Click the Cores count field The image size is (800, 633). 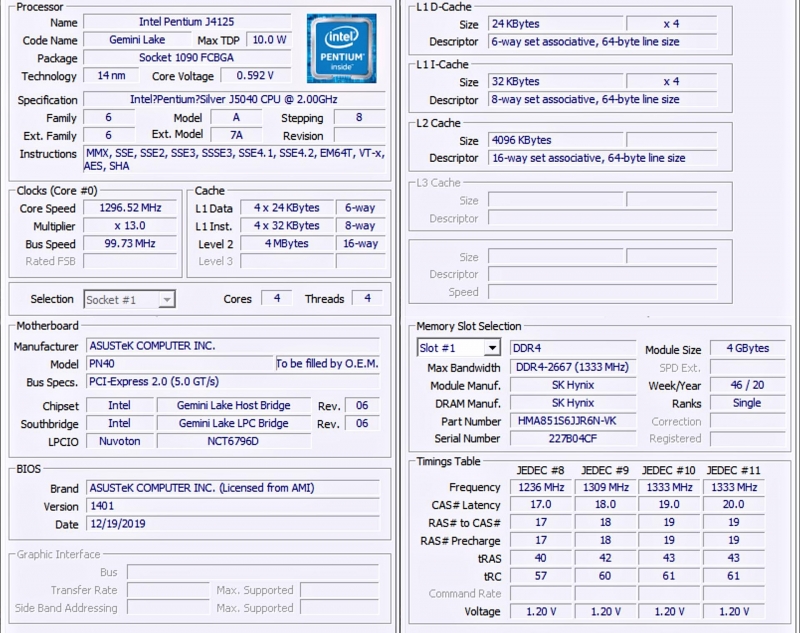277,298
